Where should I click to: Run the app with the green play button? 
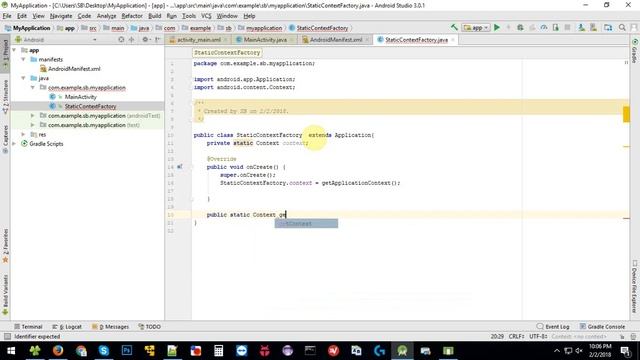497,27
